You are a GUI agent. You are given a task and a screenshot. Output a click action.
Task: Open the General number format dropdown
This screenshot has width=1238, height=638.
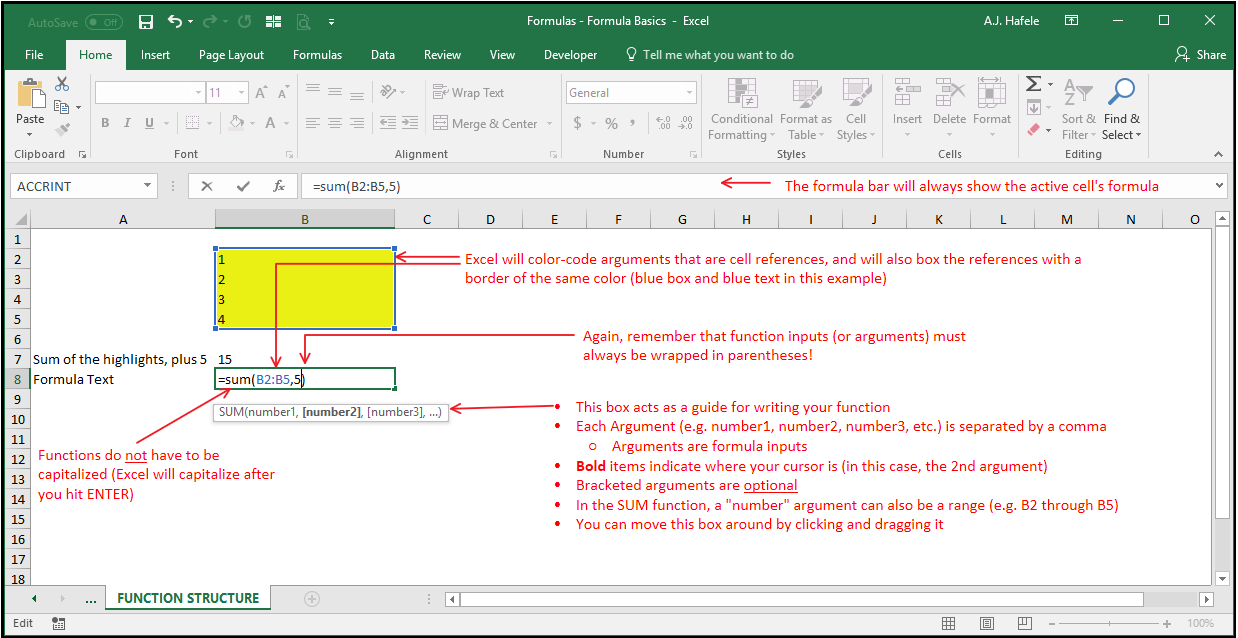click(689, 93)
